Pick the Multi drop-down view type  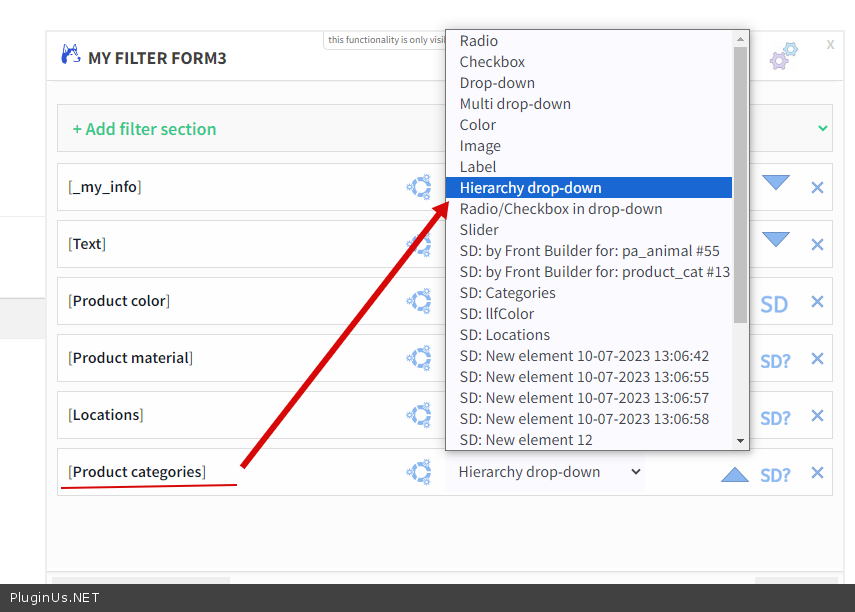point(515,104)
